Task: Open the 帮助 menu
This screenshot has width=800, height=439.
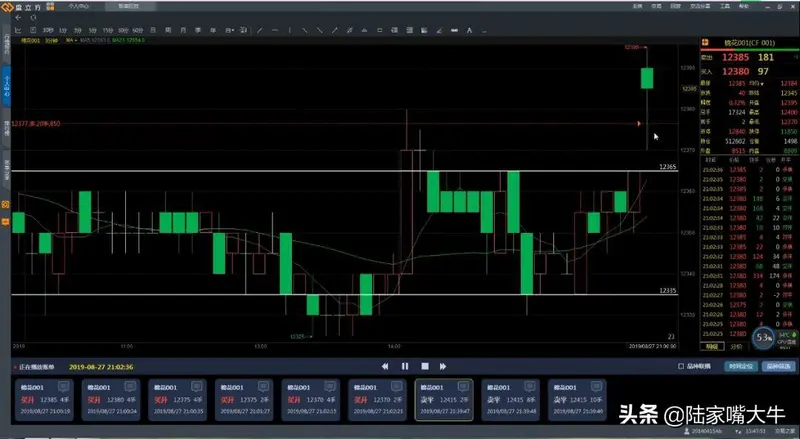Action: [x=743, y=6]
